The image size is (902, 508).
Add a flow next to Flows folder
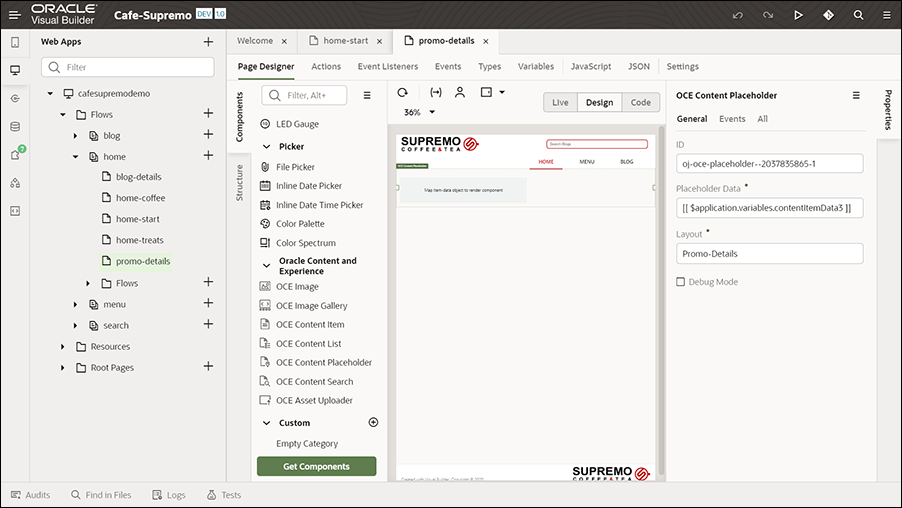[208, 113]
